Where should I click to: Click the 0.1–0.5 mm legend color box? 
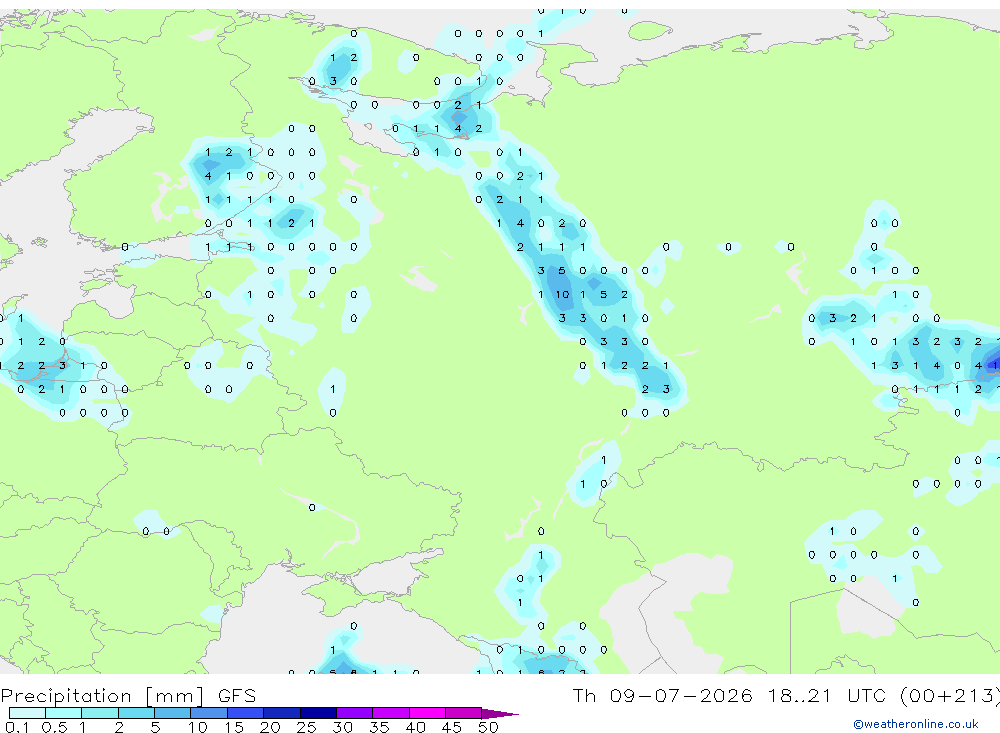tap(27, 713)
